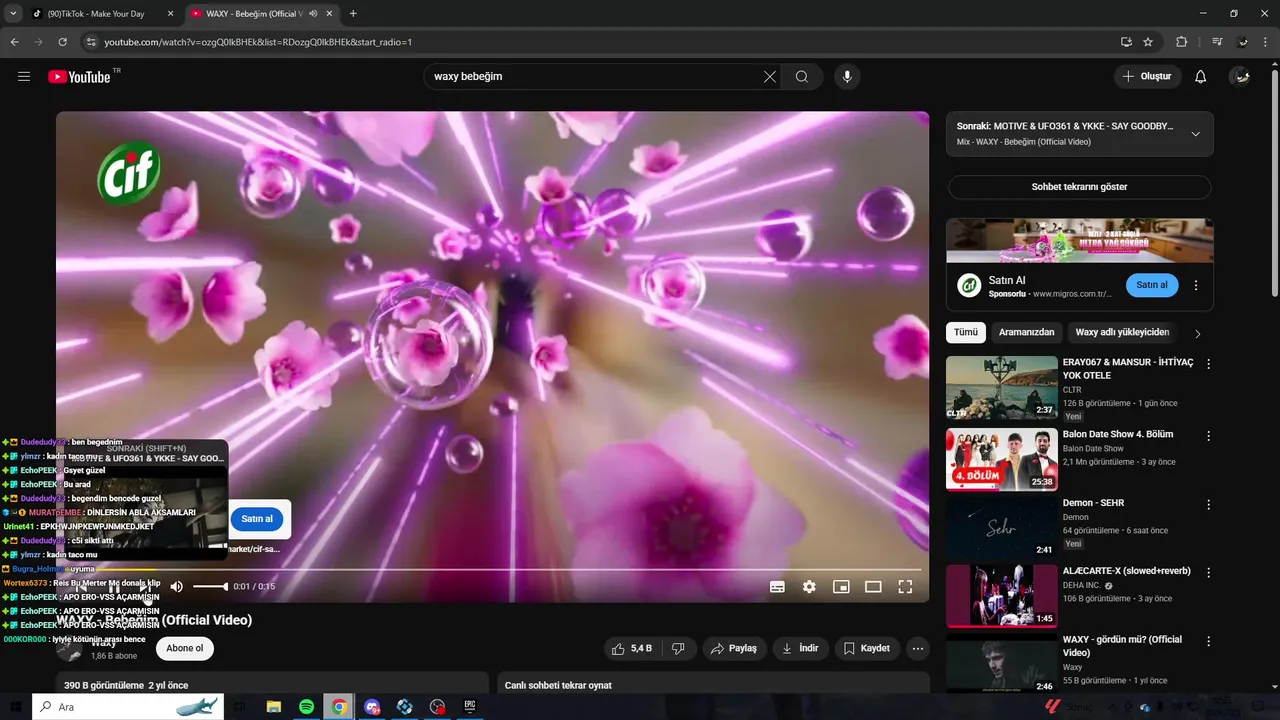The width and height of the screenshot is (1280, 720).
Task: Subscribe with Abone ol button
Action: 185,648
